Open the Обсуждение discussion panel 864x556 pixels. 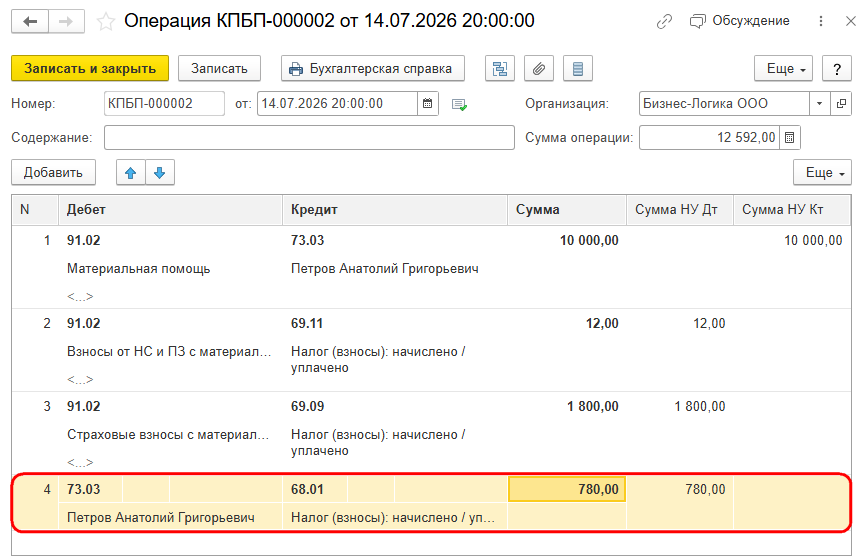click(x=739, y=21)
